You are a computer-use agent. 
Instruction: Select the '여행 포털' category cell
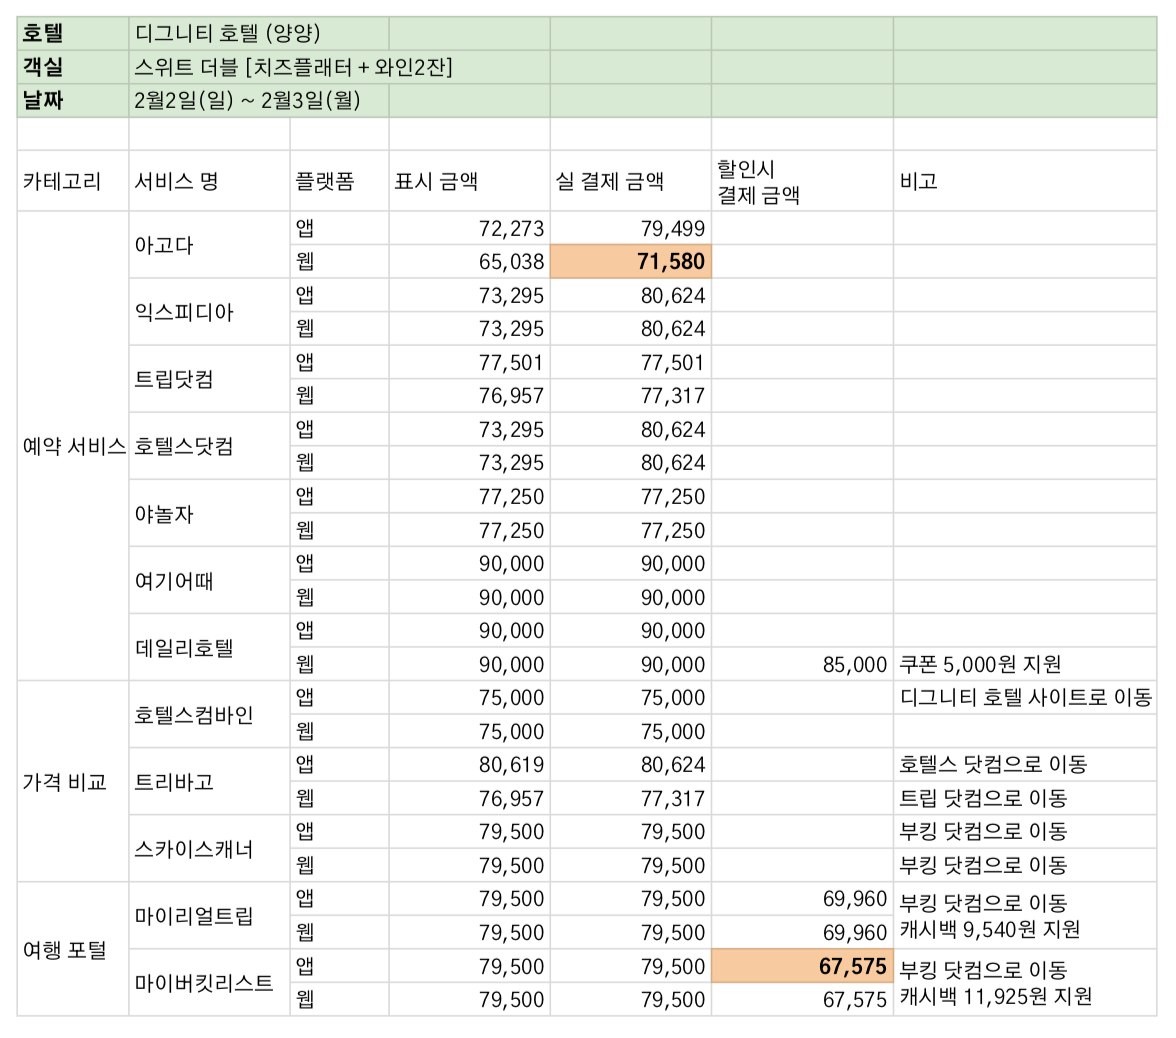pos(73,950)
